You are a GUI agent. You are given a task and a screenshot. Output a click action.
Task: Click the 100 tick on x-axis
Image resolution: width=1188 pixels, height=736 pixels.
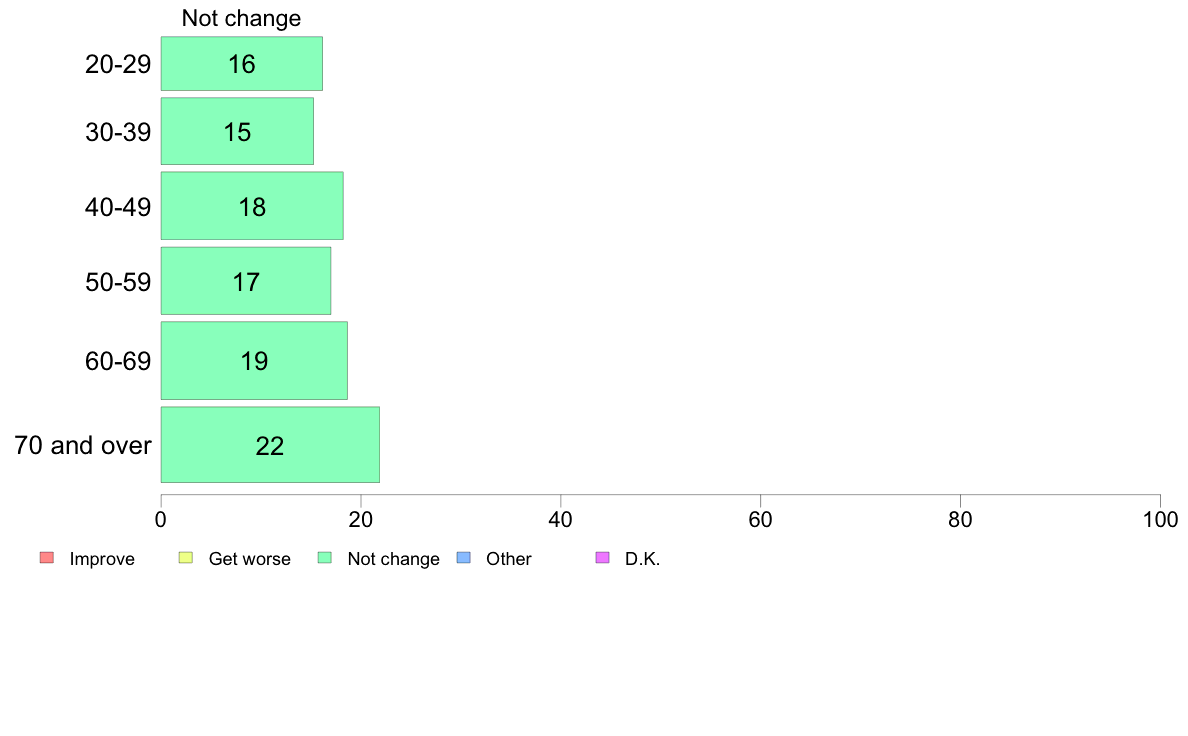[1161, 519]
